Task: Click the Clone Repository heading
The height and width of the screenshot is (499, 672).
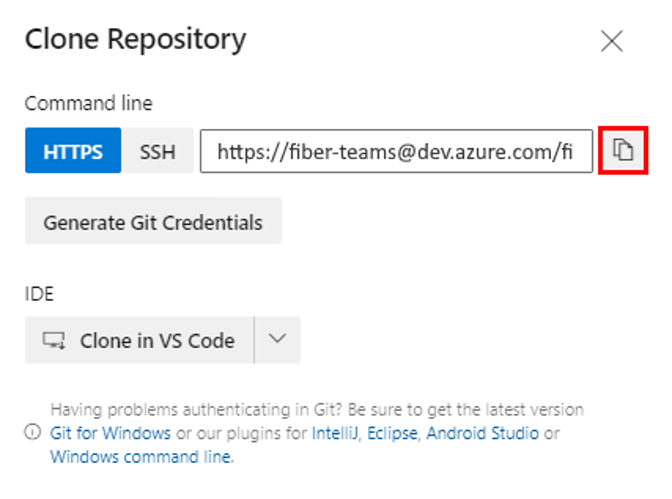Action: [x=135, y=40]
